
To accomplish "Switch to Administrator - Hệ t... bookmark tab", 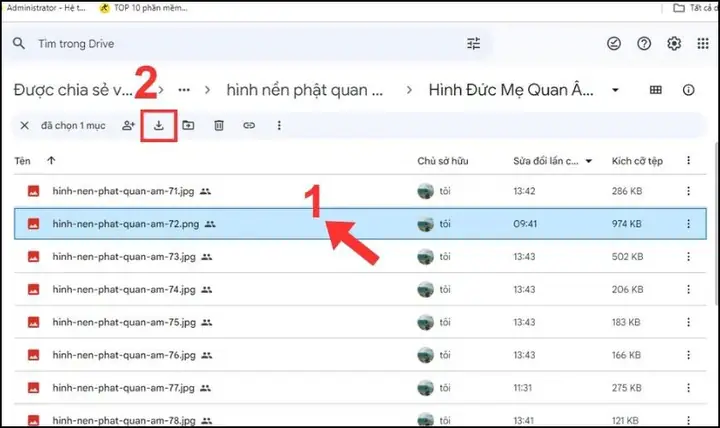I will pyautogui.click(x=45, y=8).
